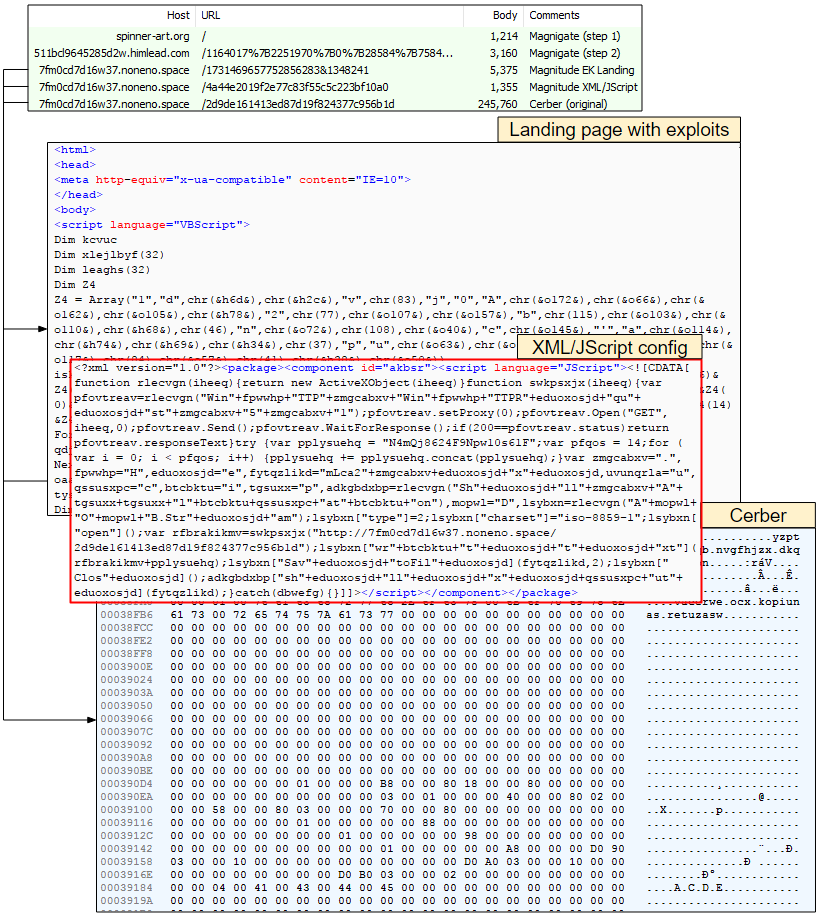Click hex offset 00039158
Image resolution: width=821 pixels, height=917 pixels.
(x=126, y=862)
